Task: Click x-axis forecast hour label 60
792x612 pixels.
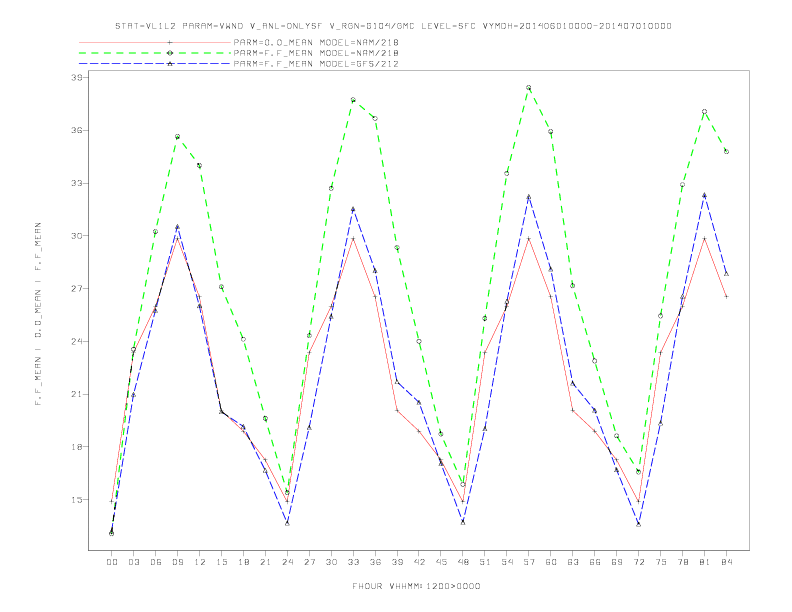Action: point(551,562)
